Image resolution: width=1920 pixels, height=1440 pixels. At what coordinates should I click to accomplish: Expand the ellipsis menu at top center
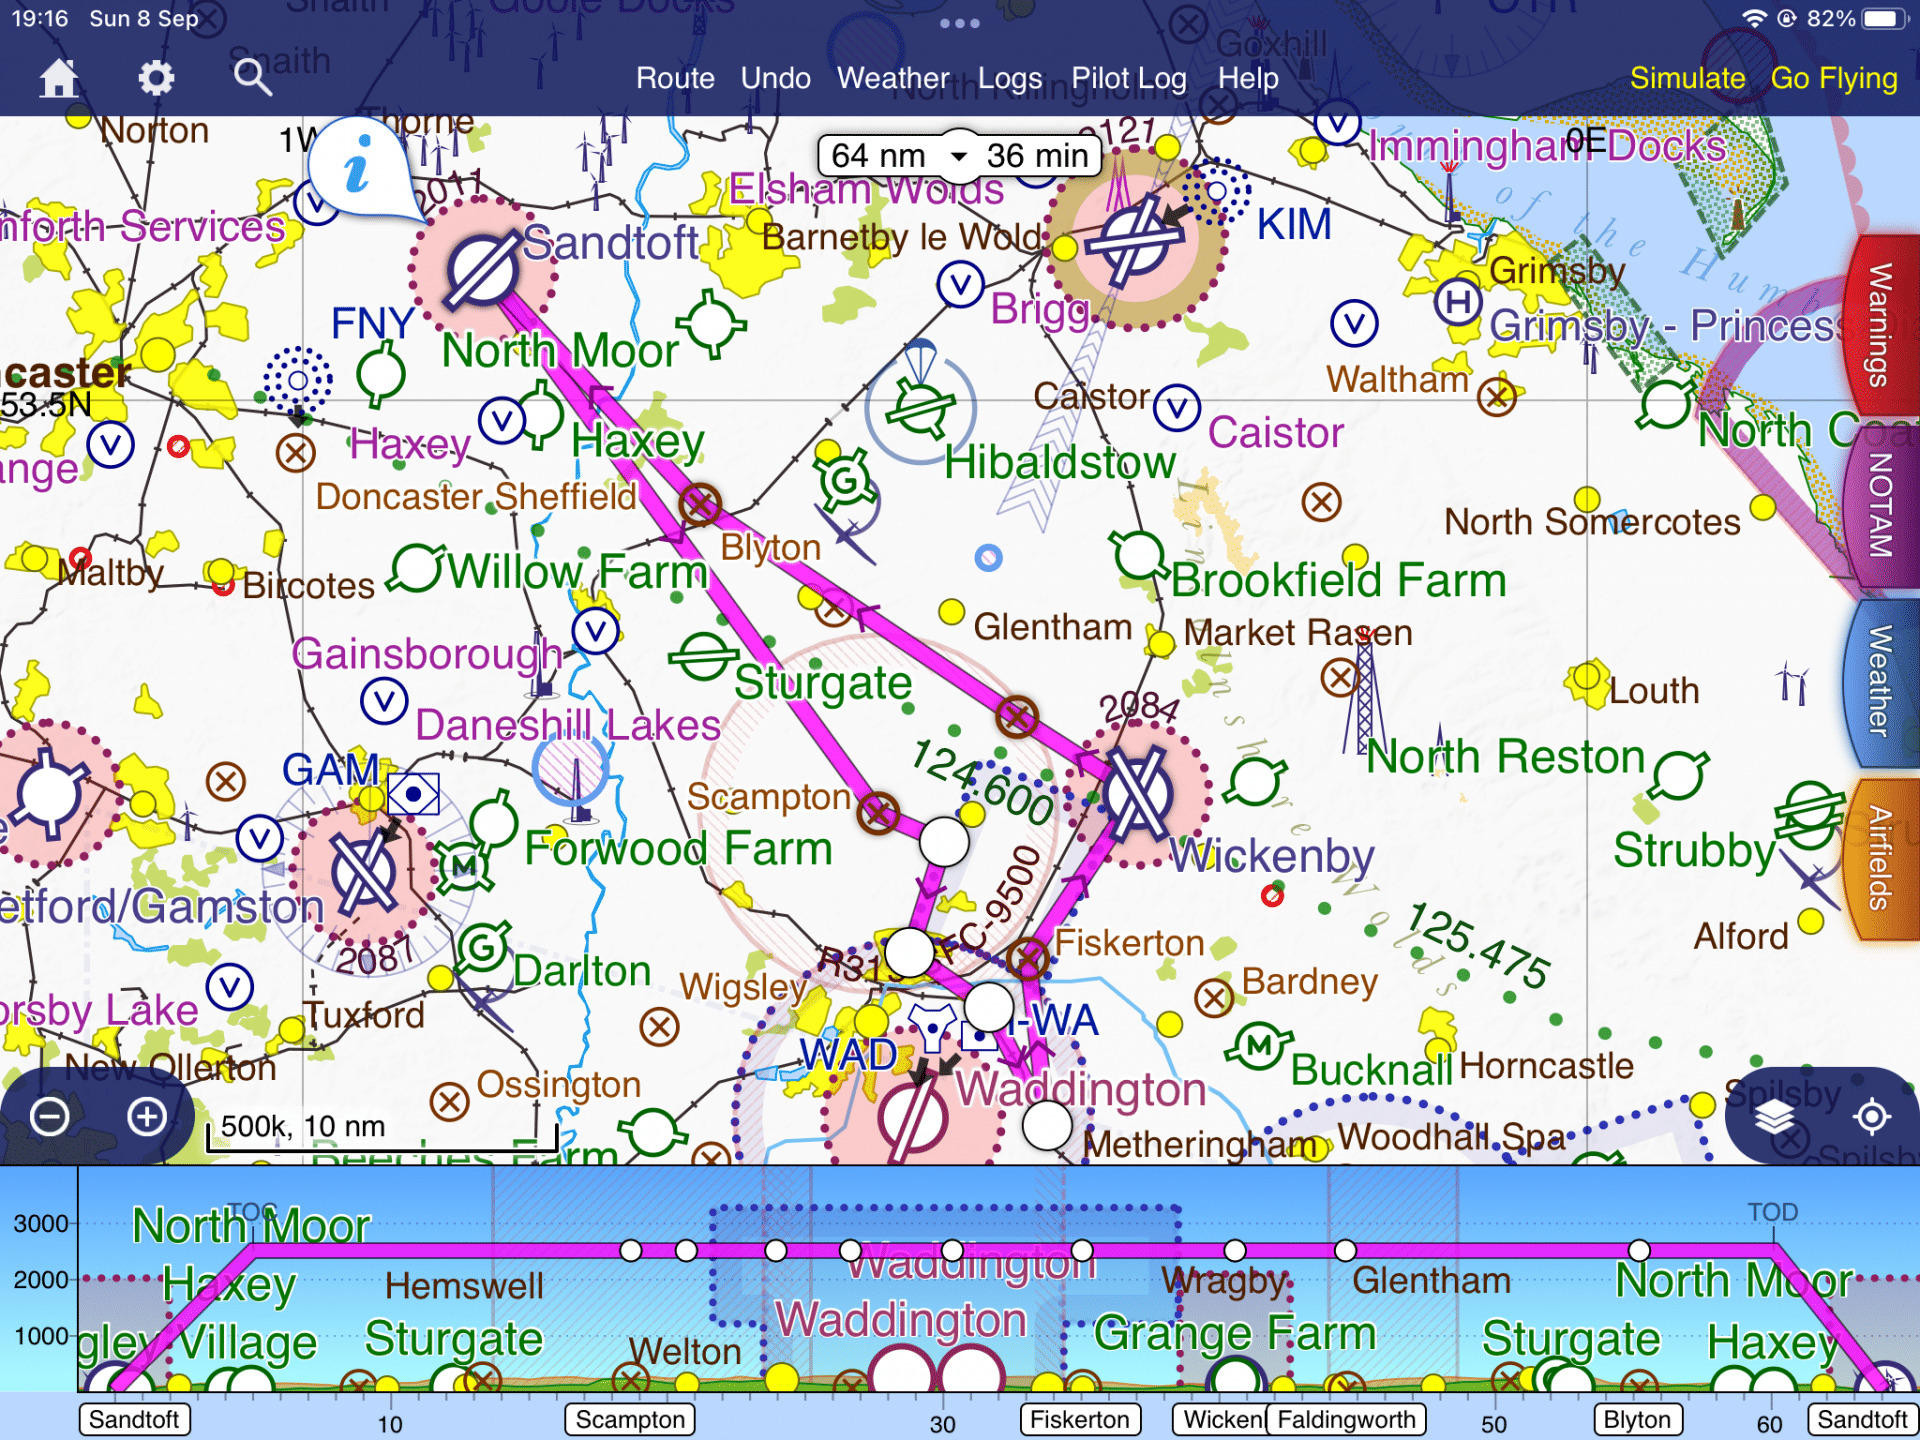tap(958, 22)
